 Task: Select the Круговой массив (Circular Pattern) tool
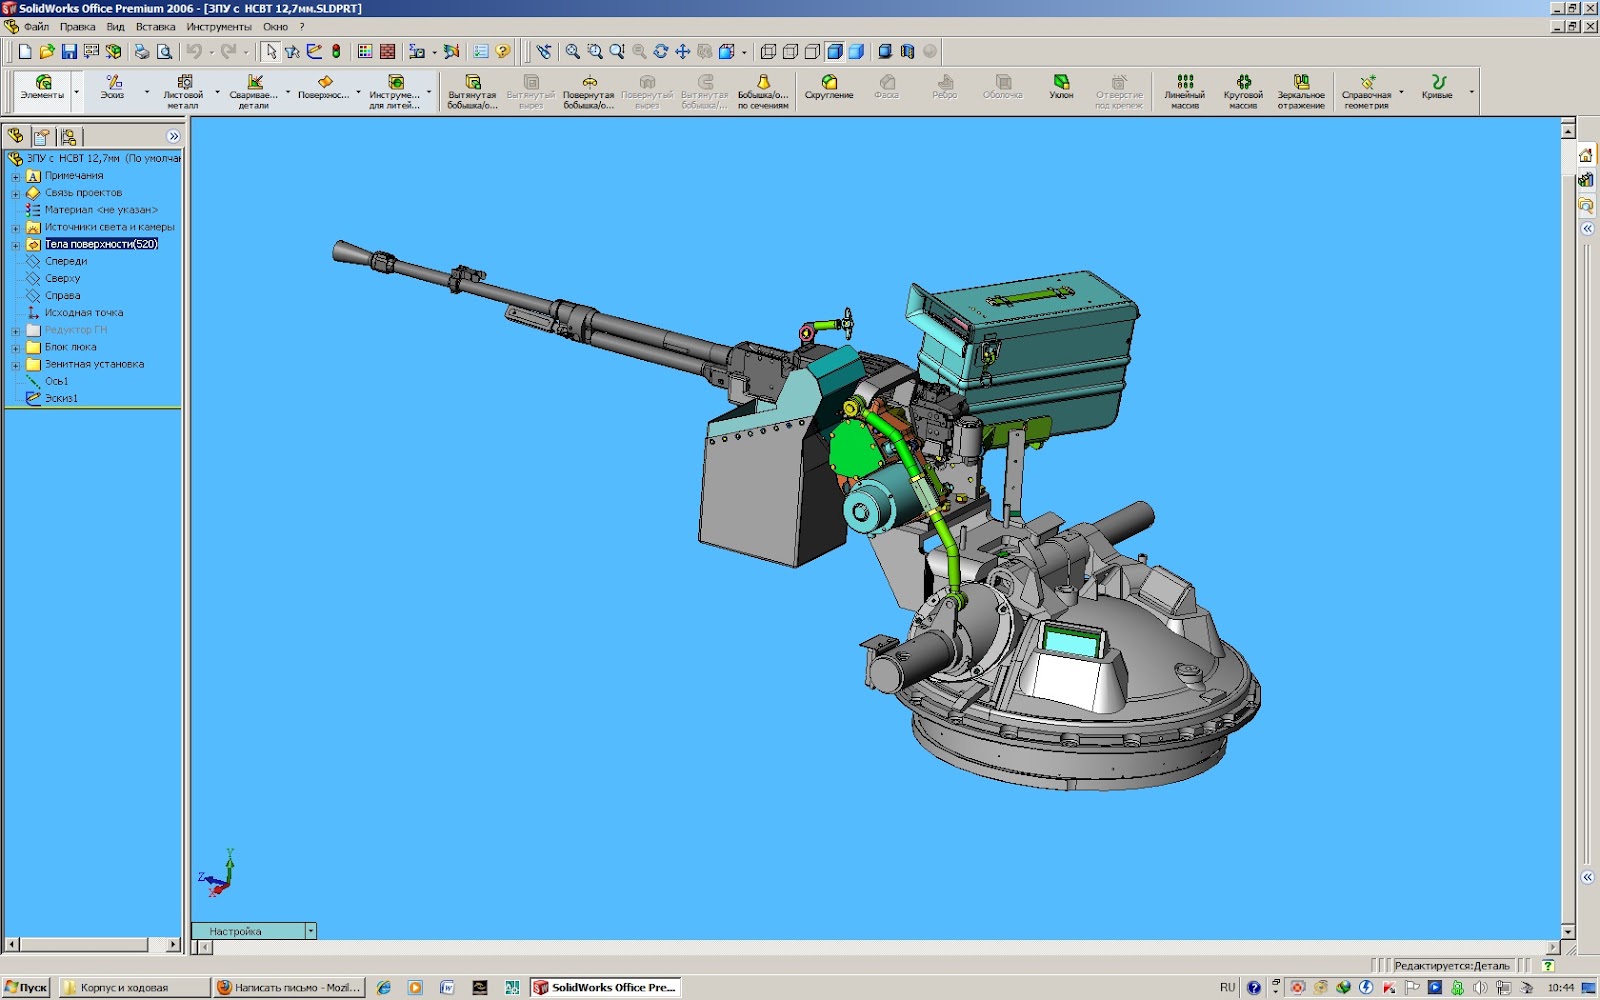click(1243, 90)
